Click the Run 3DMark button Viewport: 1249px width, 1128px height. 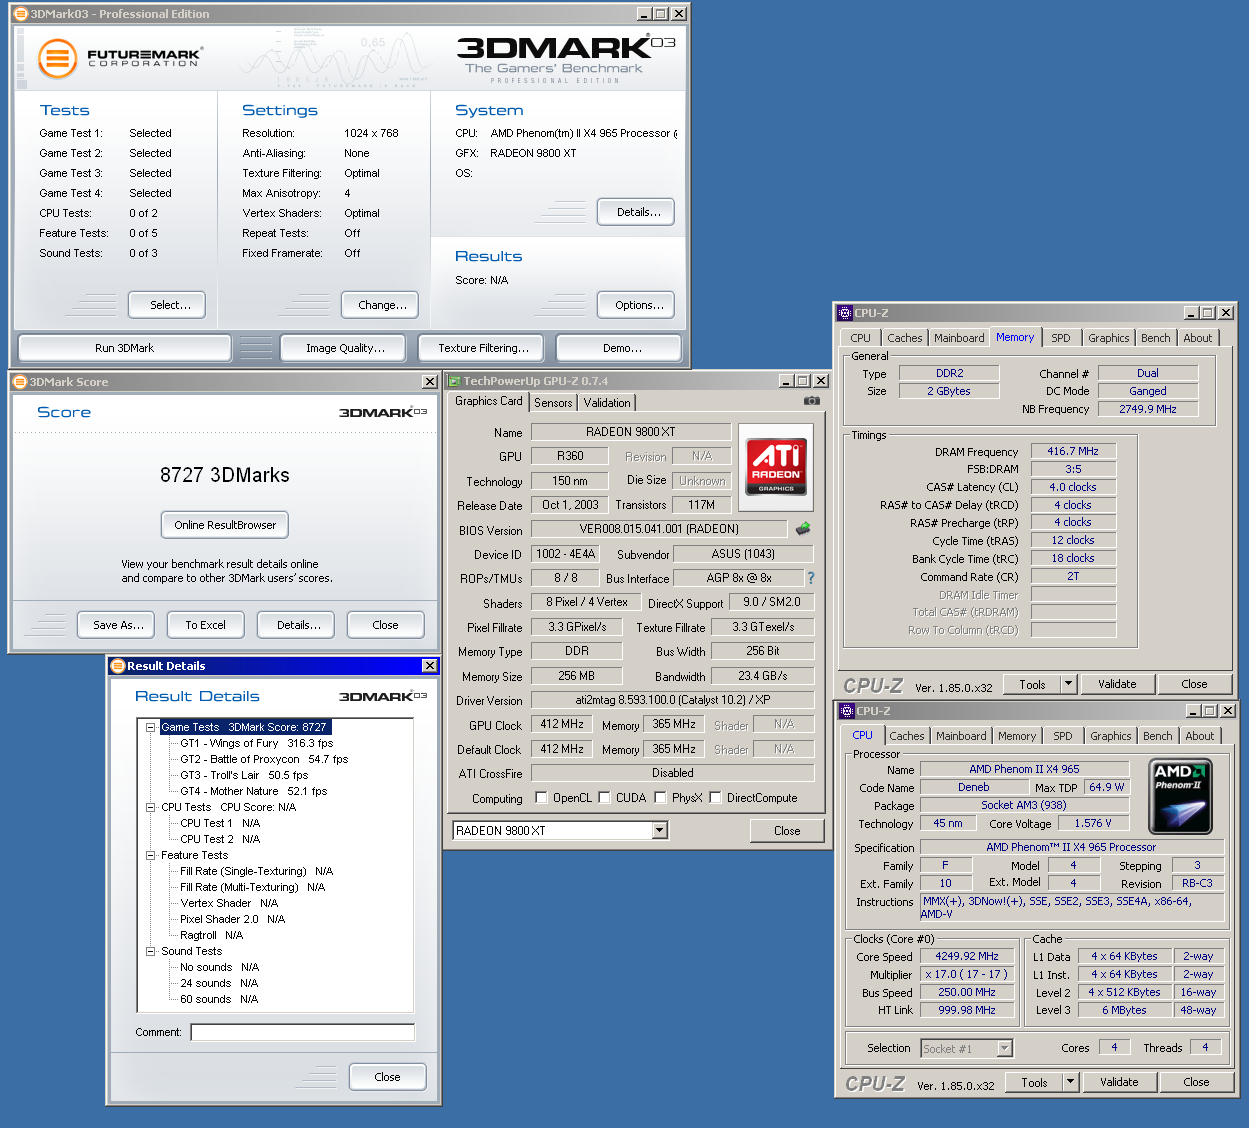point(125,348)
